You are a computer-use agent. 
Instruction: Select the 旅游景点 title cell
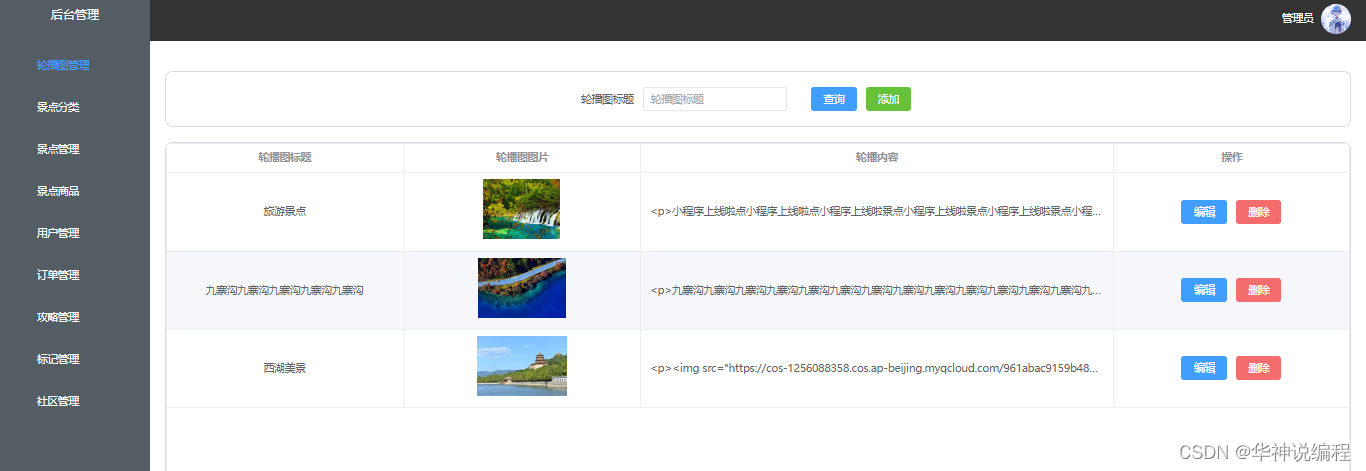click(285, 212)
